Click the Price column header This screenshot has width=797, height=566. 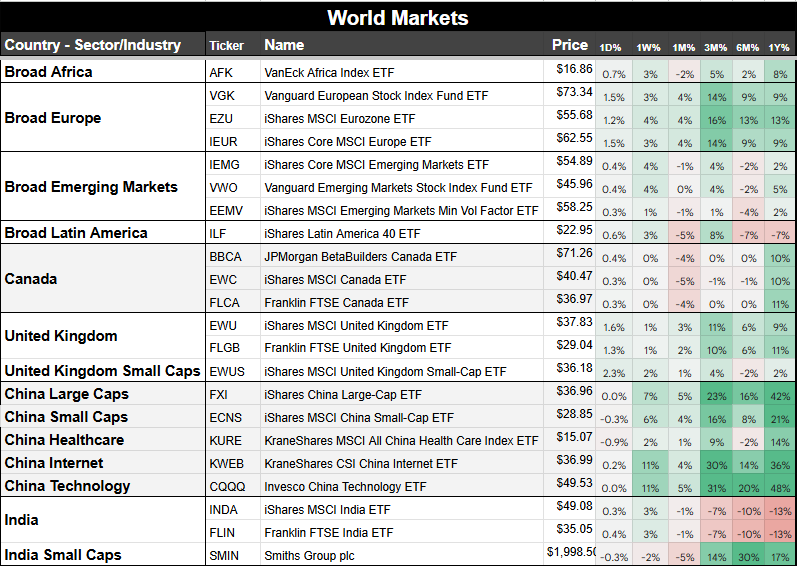coord(569,45)
